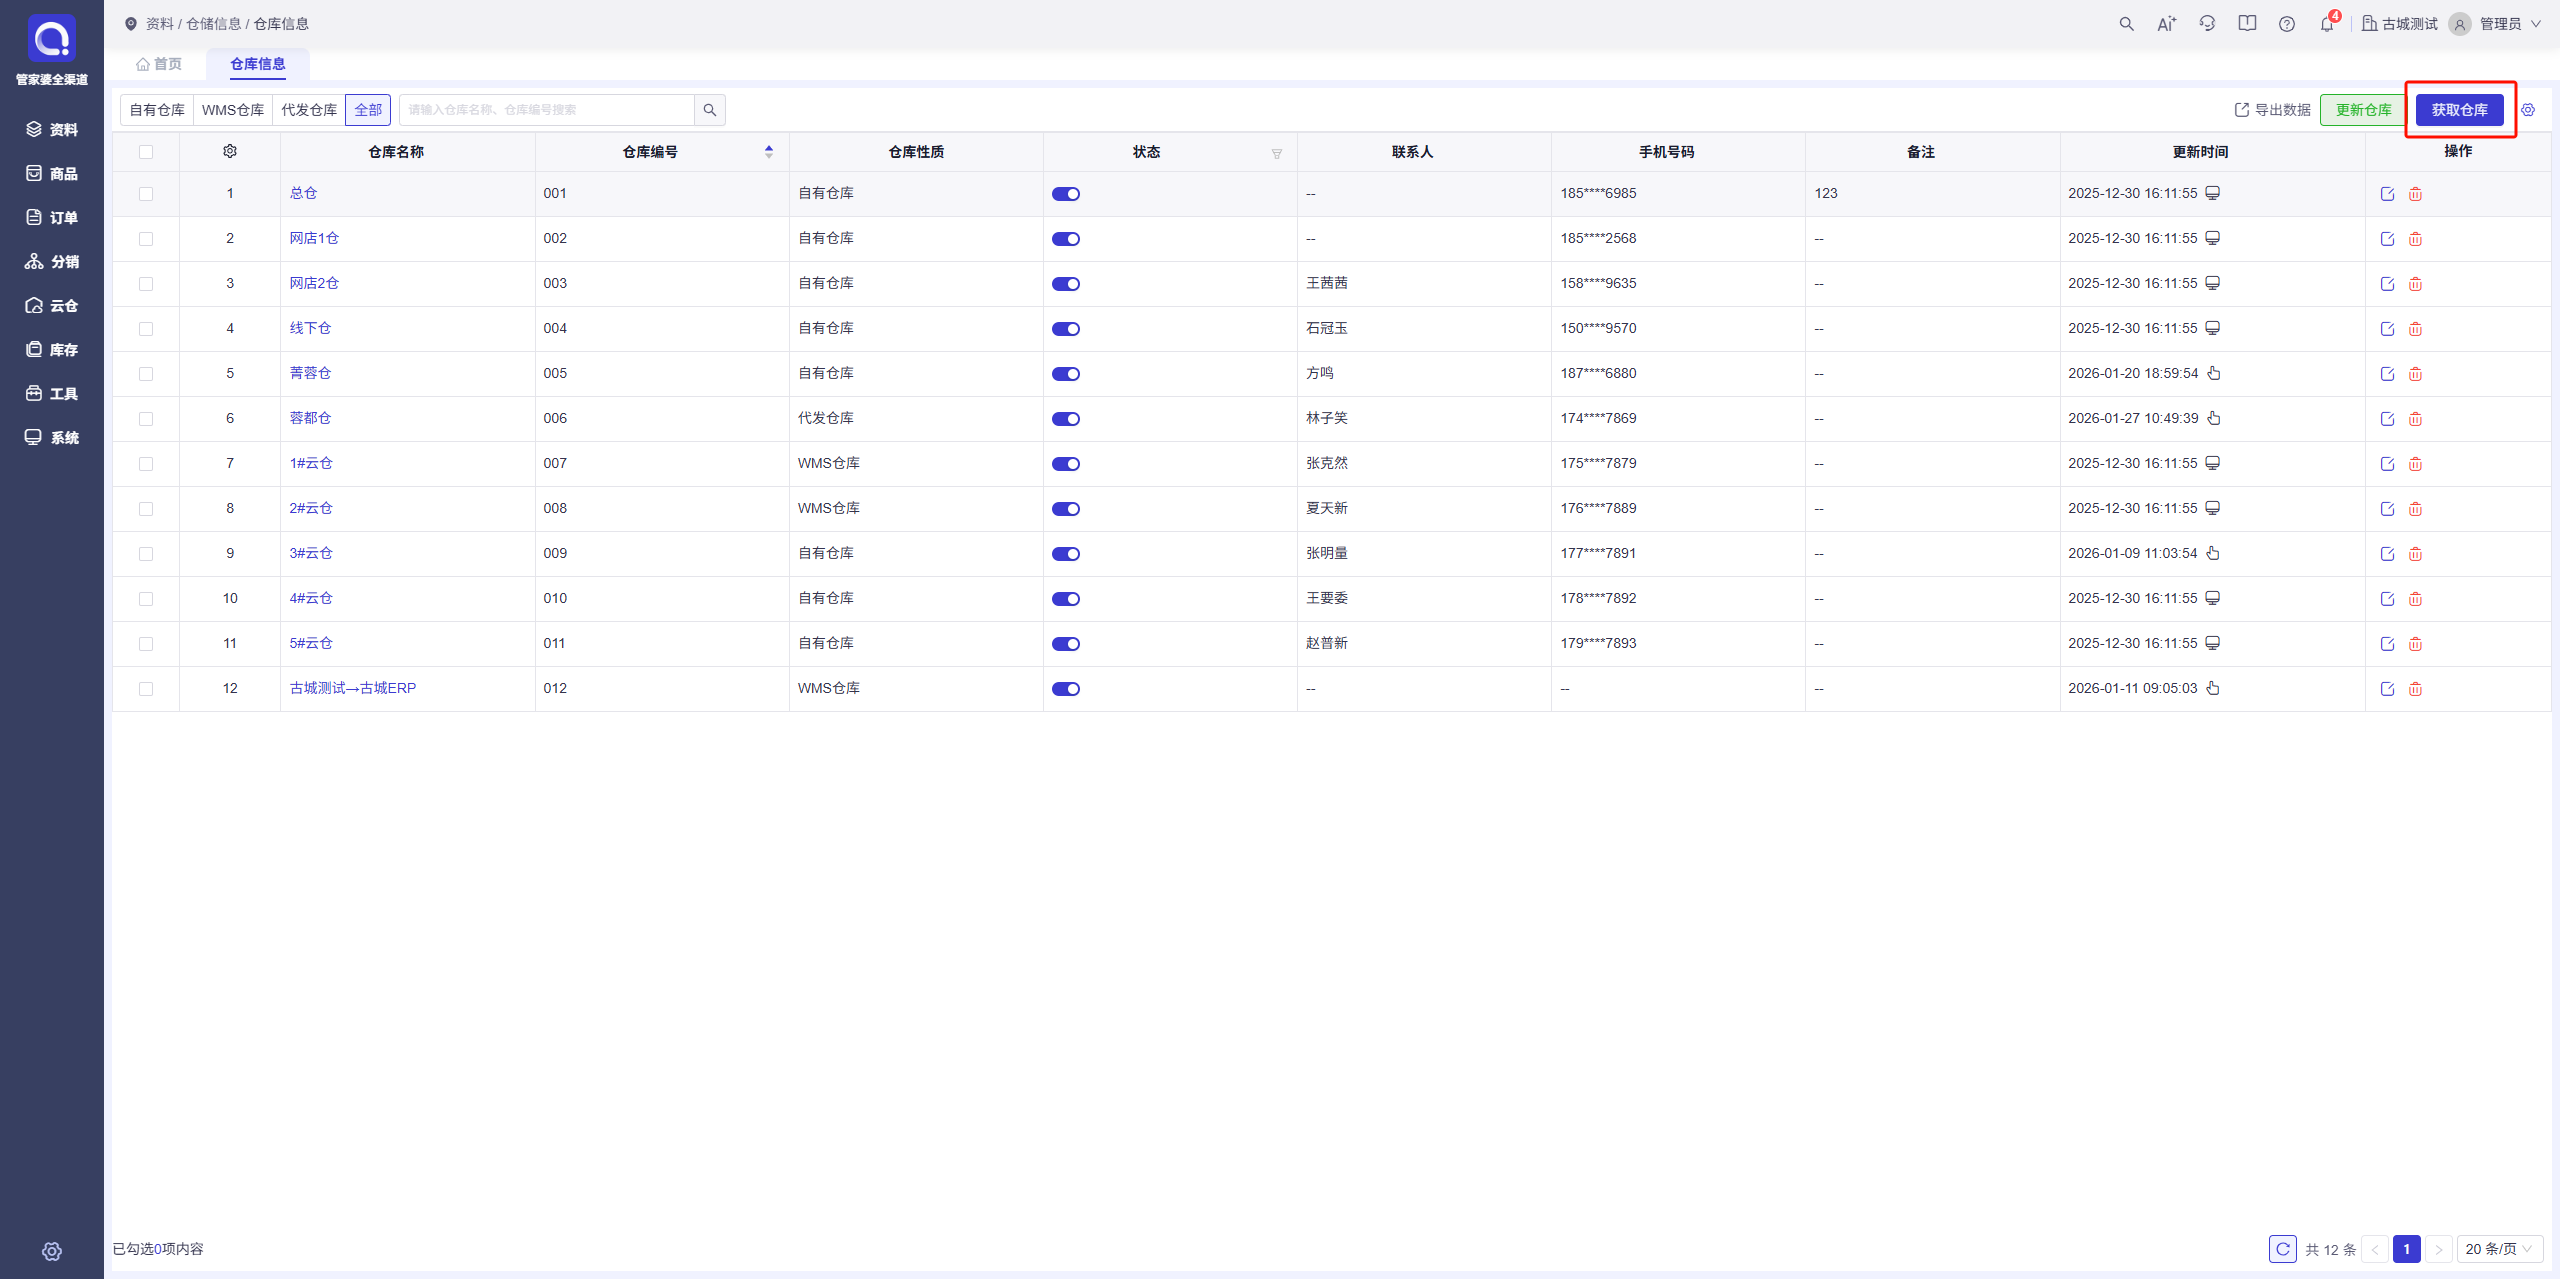Click the next page arrow
Image resolution: width=2560 pixels, height=1279 pixels.
tap(2439, 1249)
